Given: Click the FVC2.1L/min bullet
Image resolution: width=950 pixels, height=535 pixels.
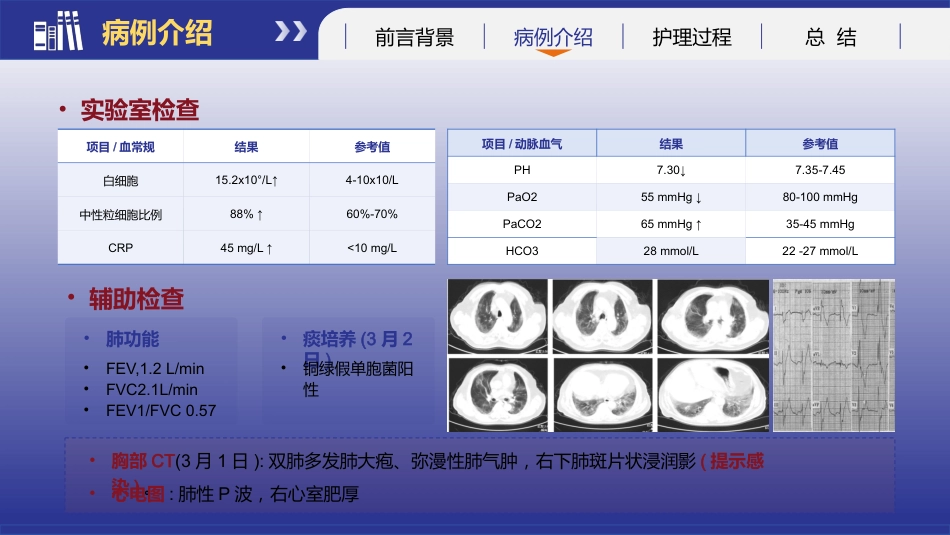Looking at the screenshot, I should [x=151, y=390].
